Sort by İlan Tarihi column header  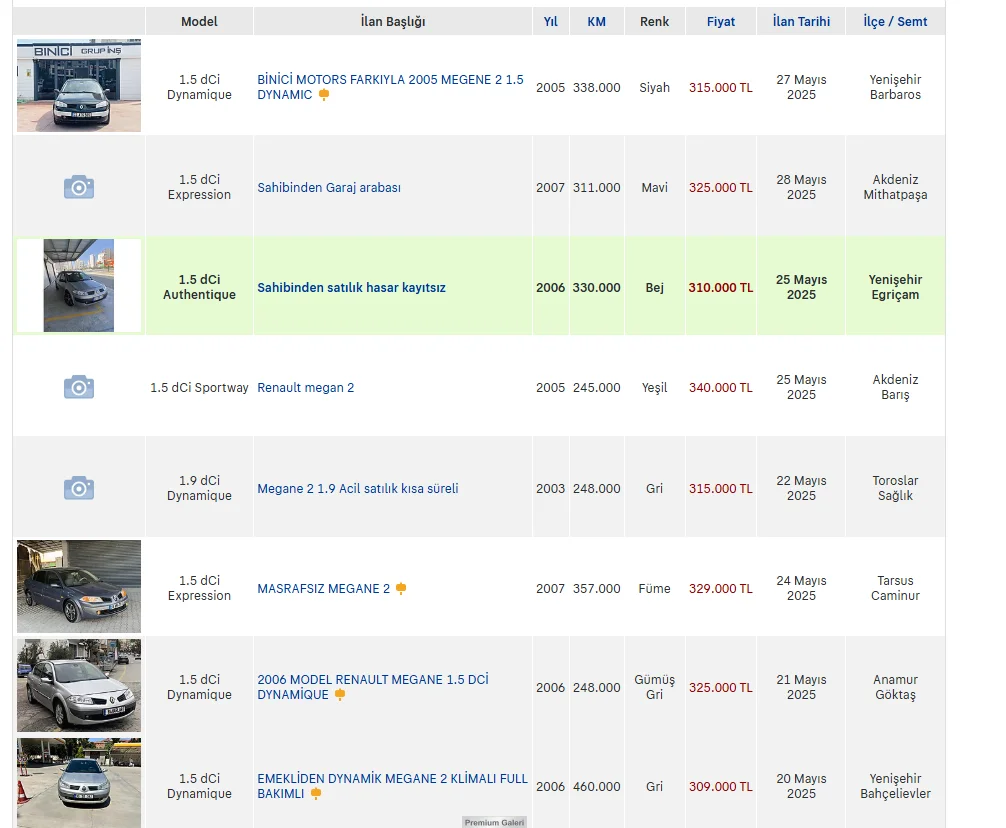(x=801, y=21)
